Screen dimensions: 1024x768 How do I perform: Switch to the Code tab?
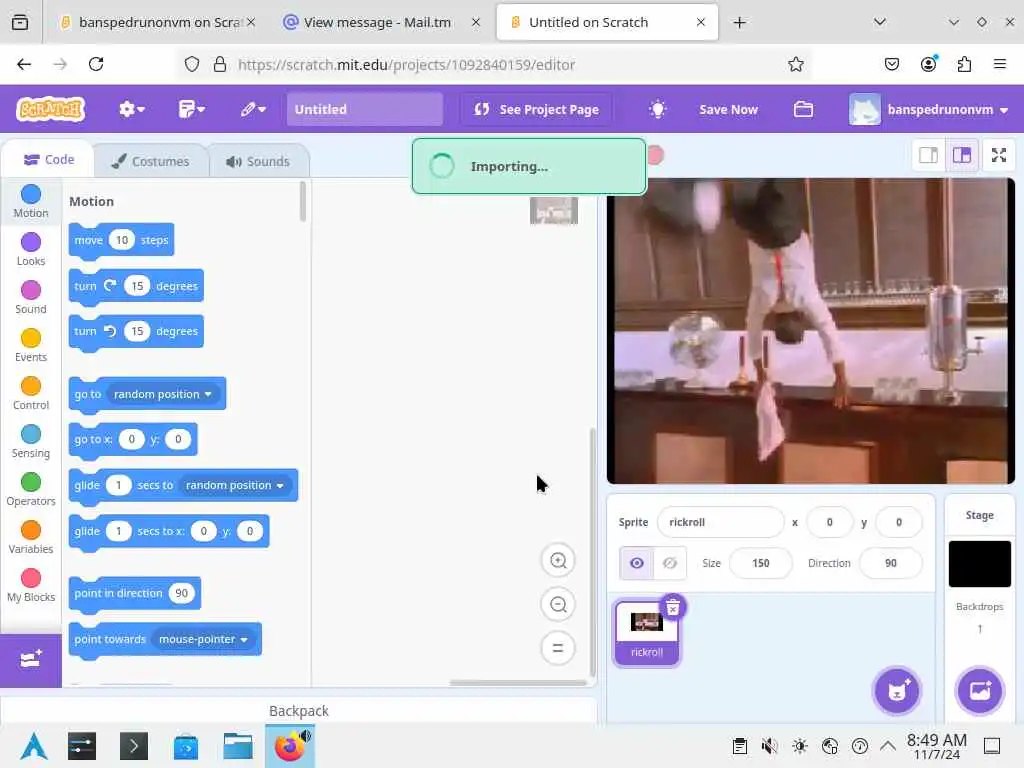click(x=48, y=159)
